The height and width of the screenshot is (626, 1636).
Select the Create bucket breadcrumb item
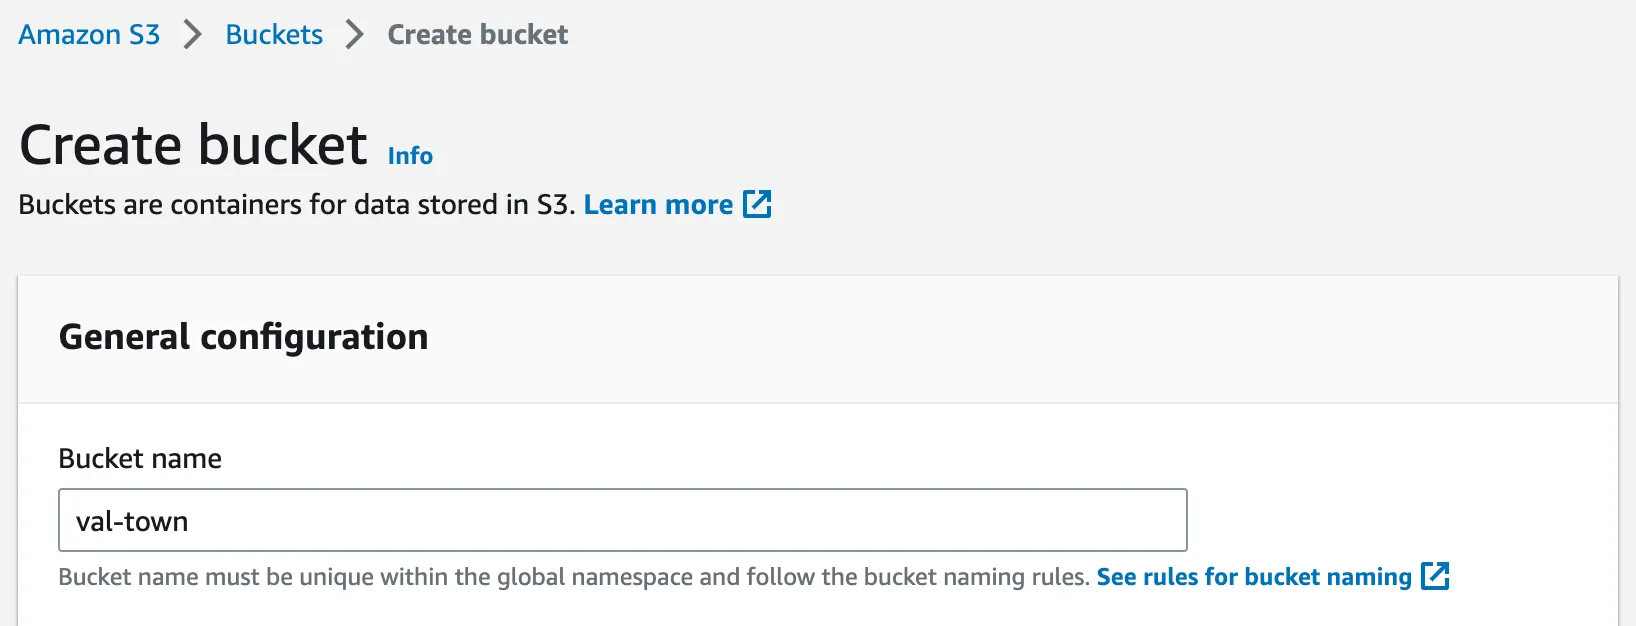point(477,35)
